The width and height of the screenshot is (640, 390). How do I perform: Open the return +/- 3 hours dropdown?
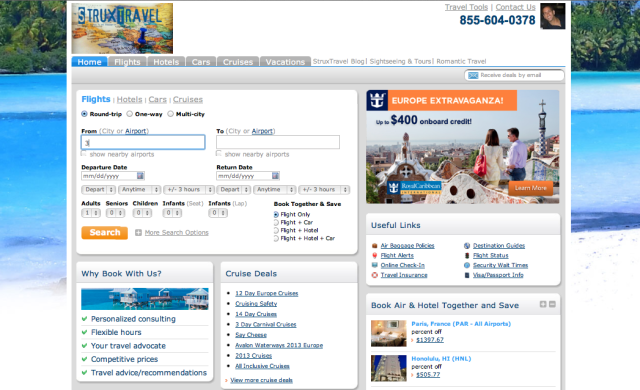click(324, 190)
